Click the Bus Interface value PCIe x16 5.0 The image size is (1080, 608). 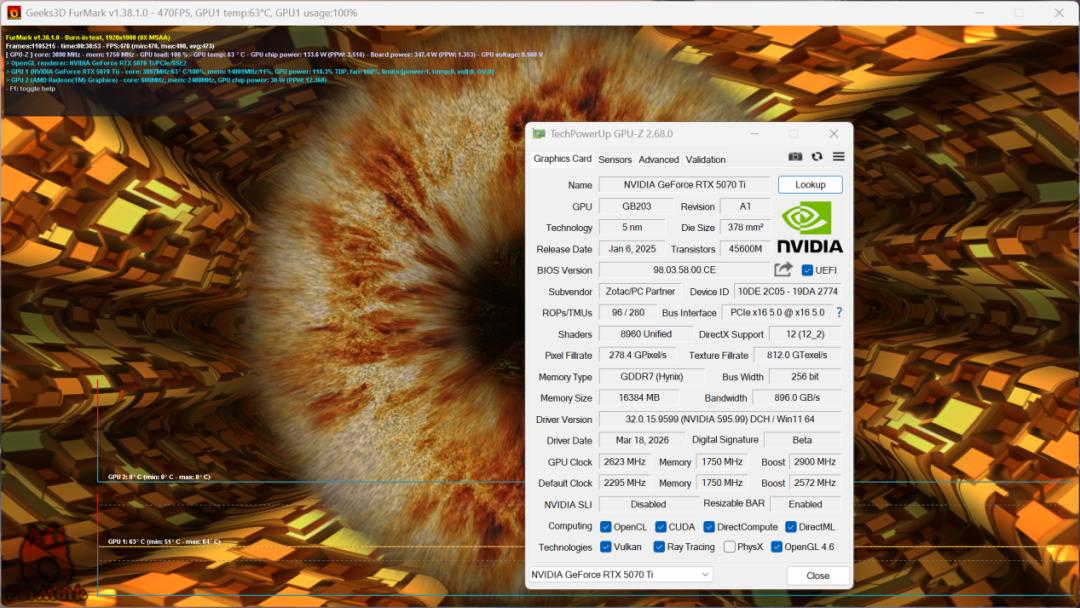(777, 312)
